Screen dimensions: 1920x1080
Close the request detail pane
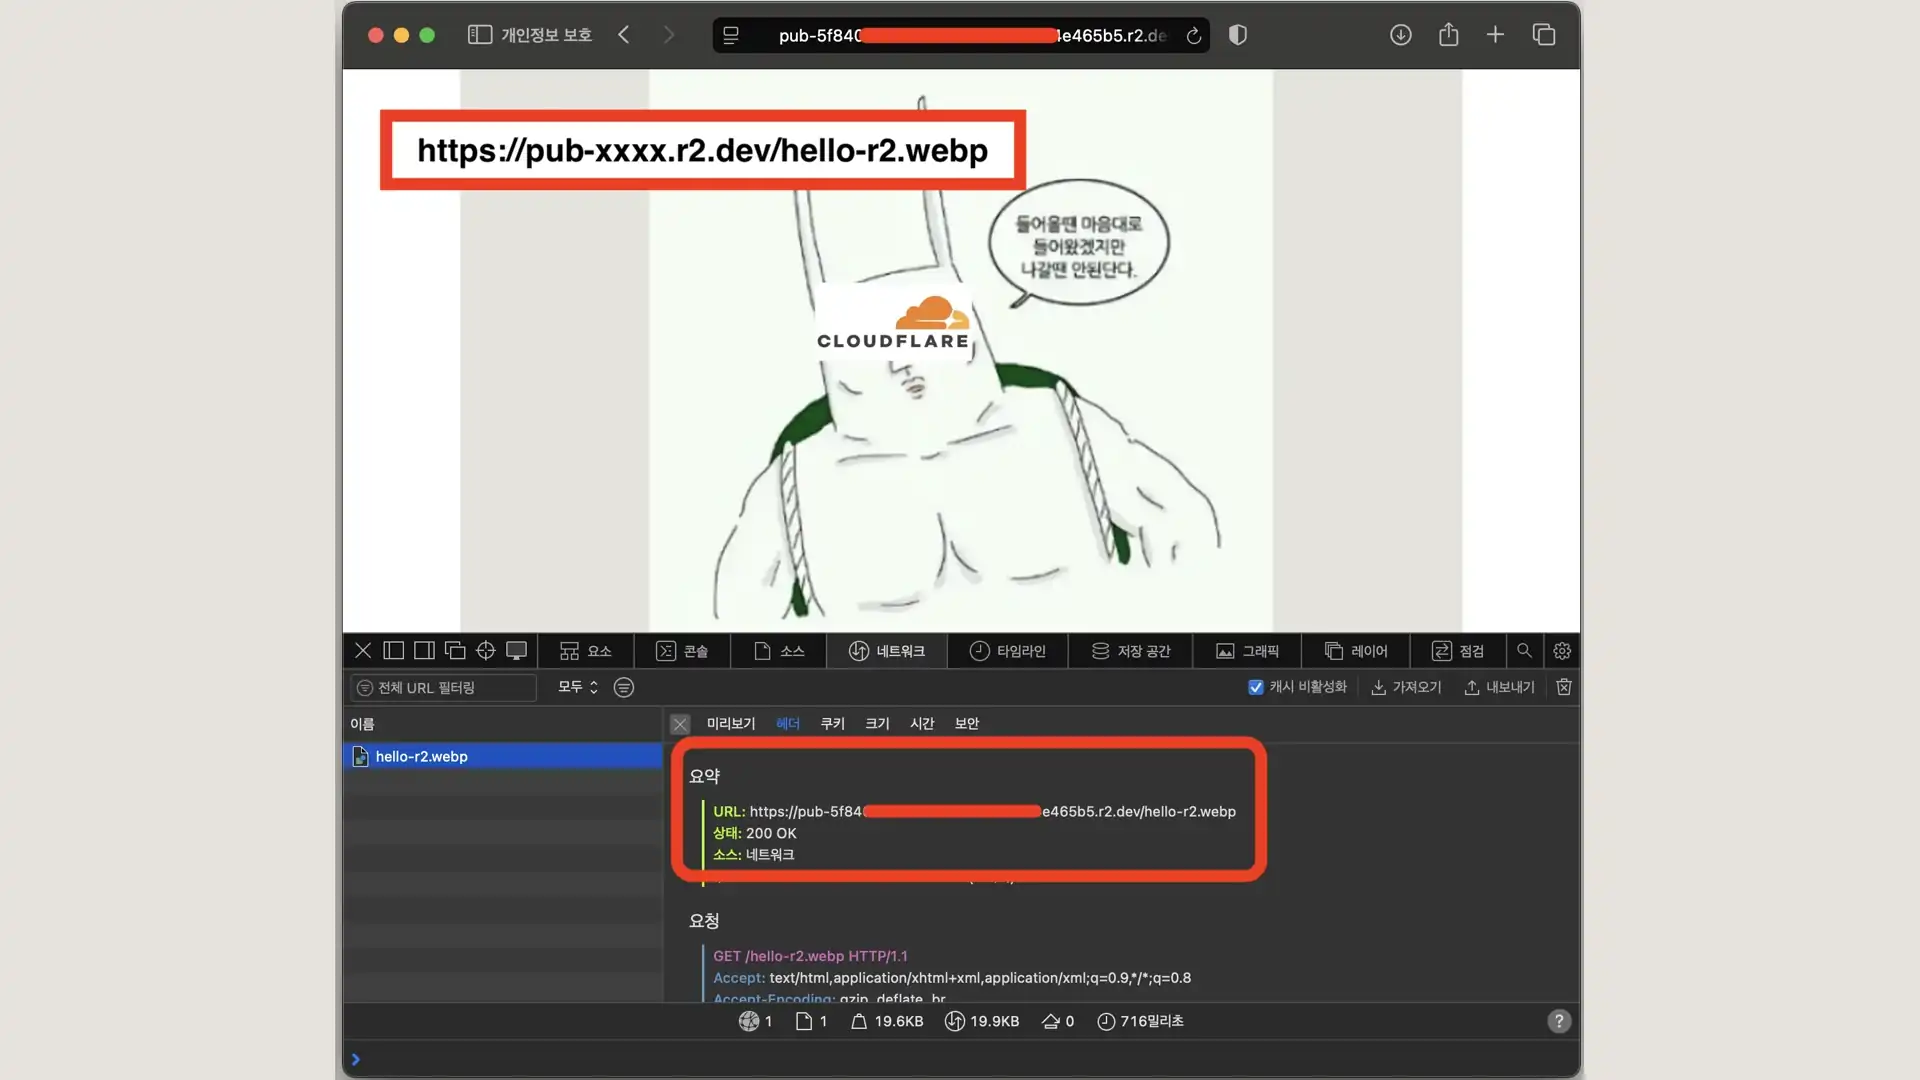coord(680,724)
